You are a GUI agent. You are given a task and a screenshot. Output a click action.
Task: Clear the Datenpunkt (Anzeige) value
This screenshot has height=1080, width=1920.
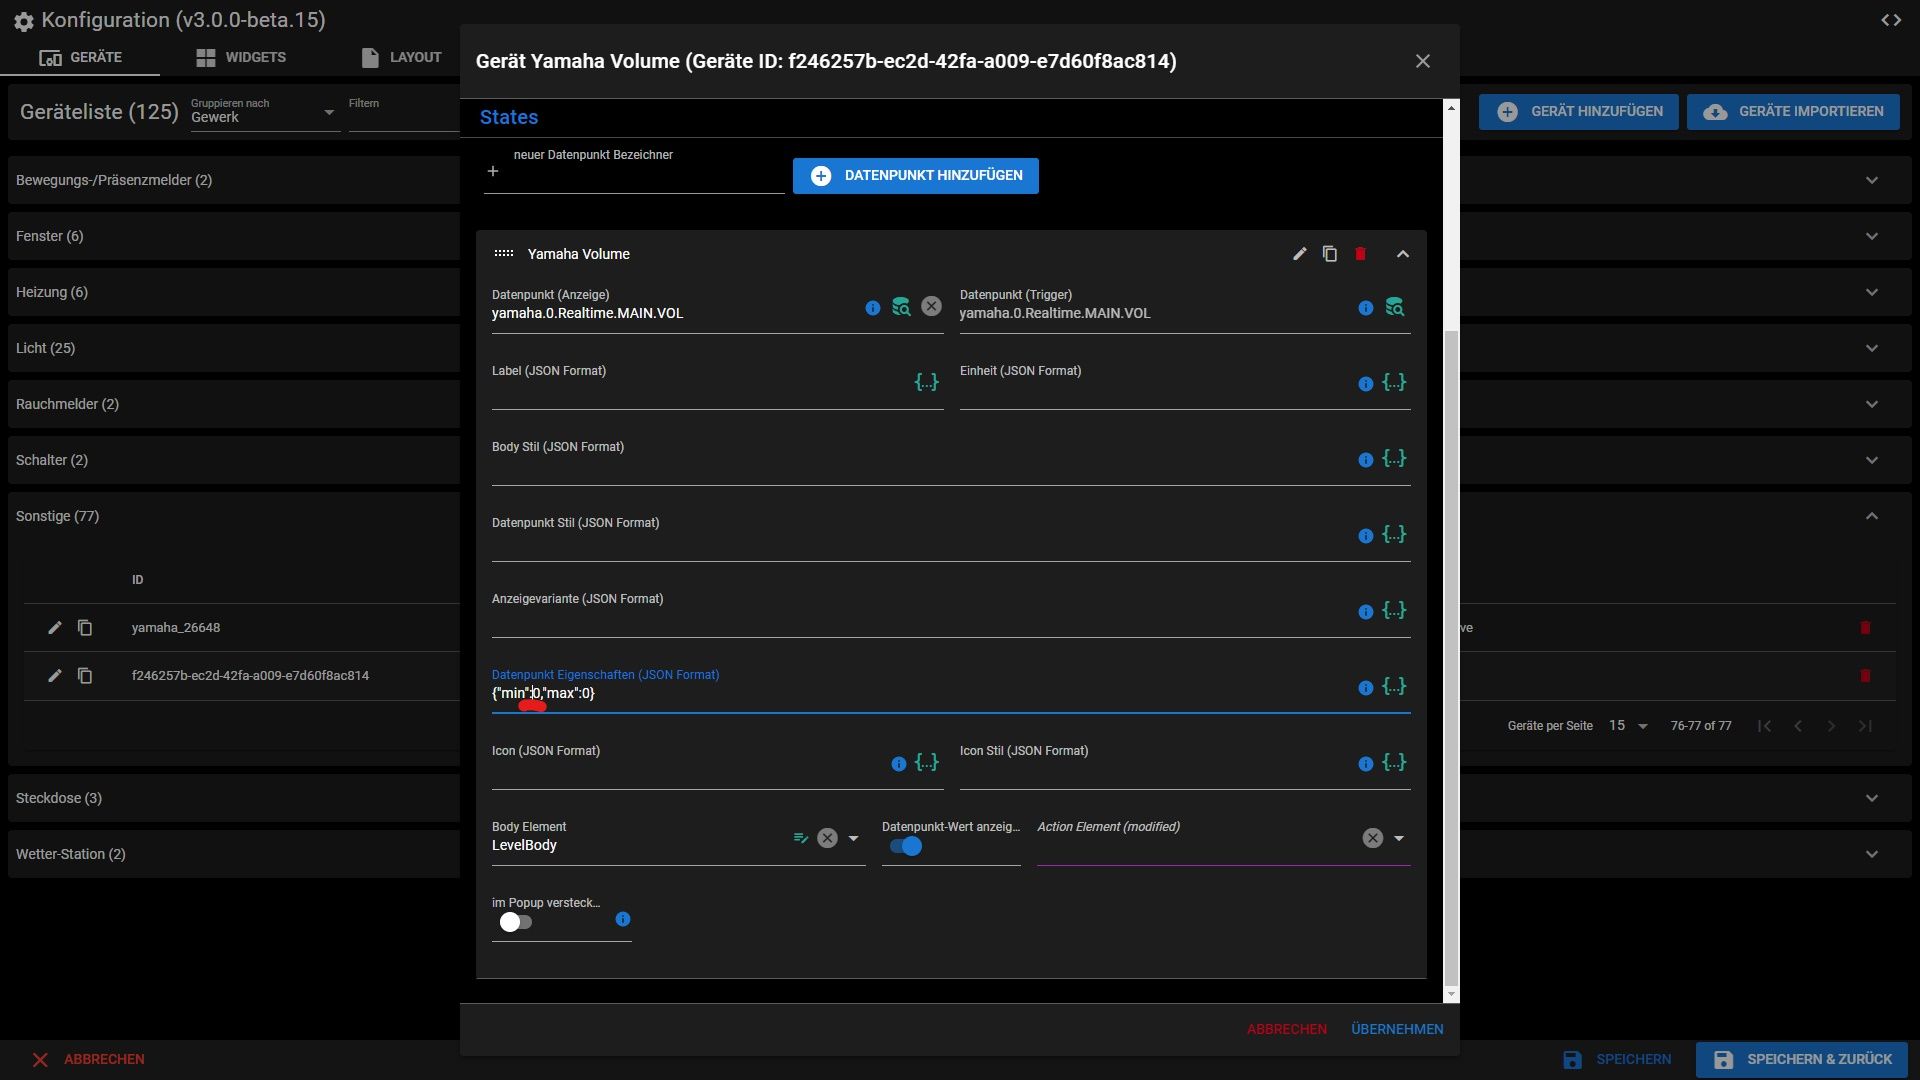(931, 307)
